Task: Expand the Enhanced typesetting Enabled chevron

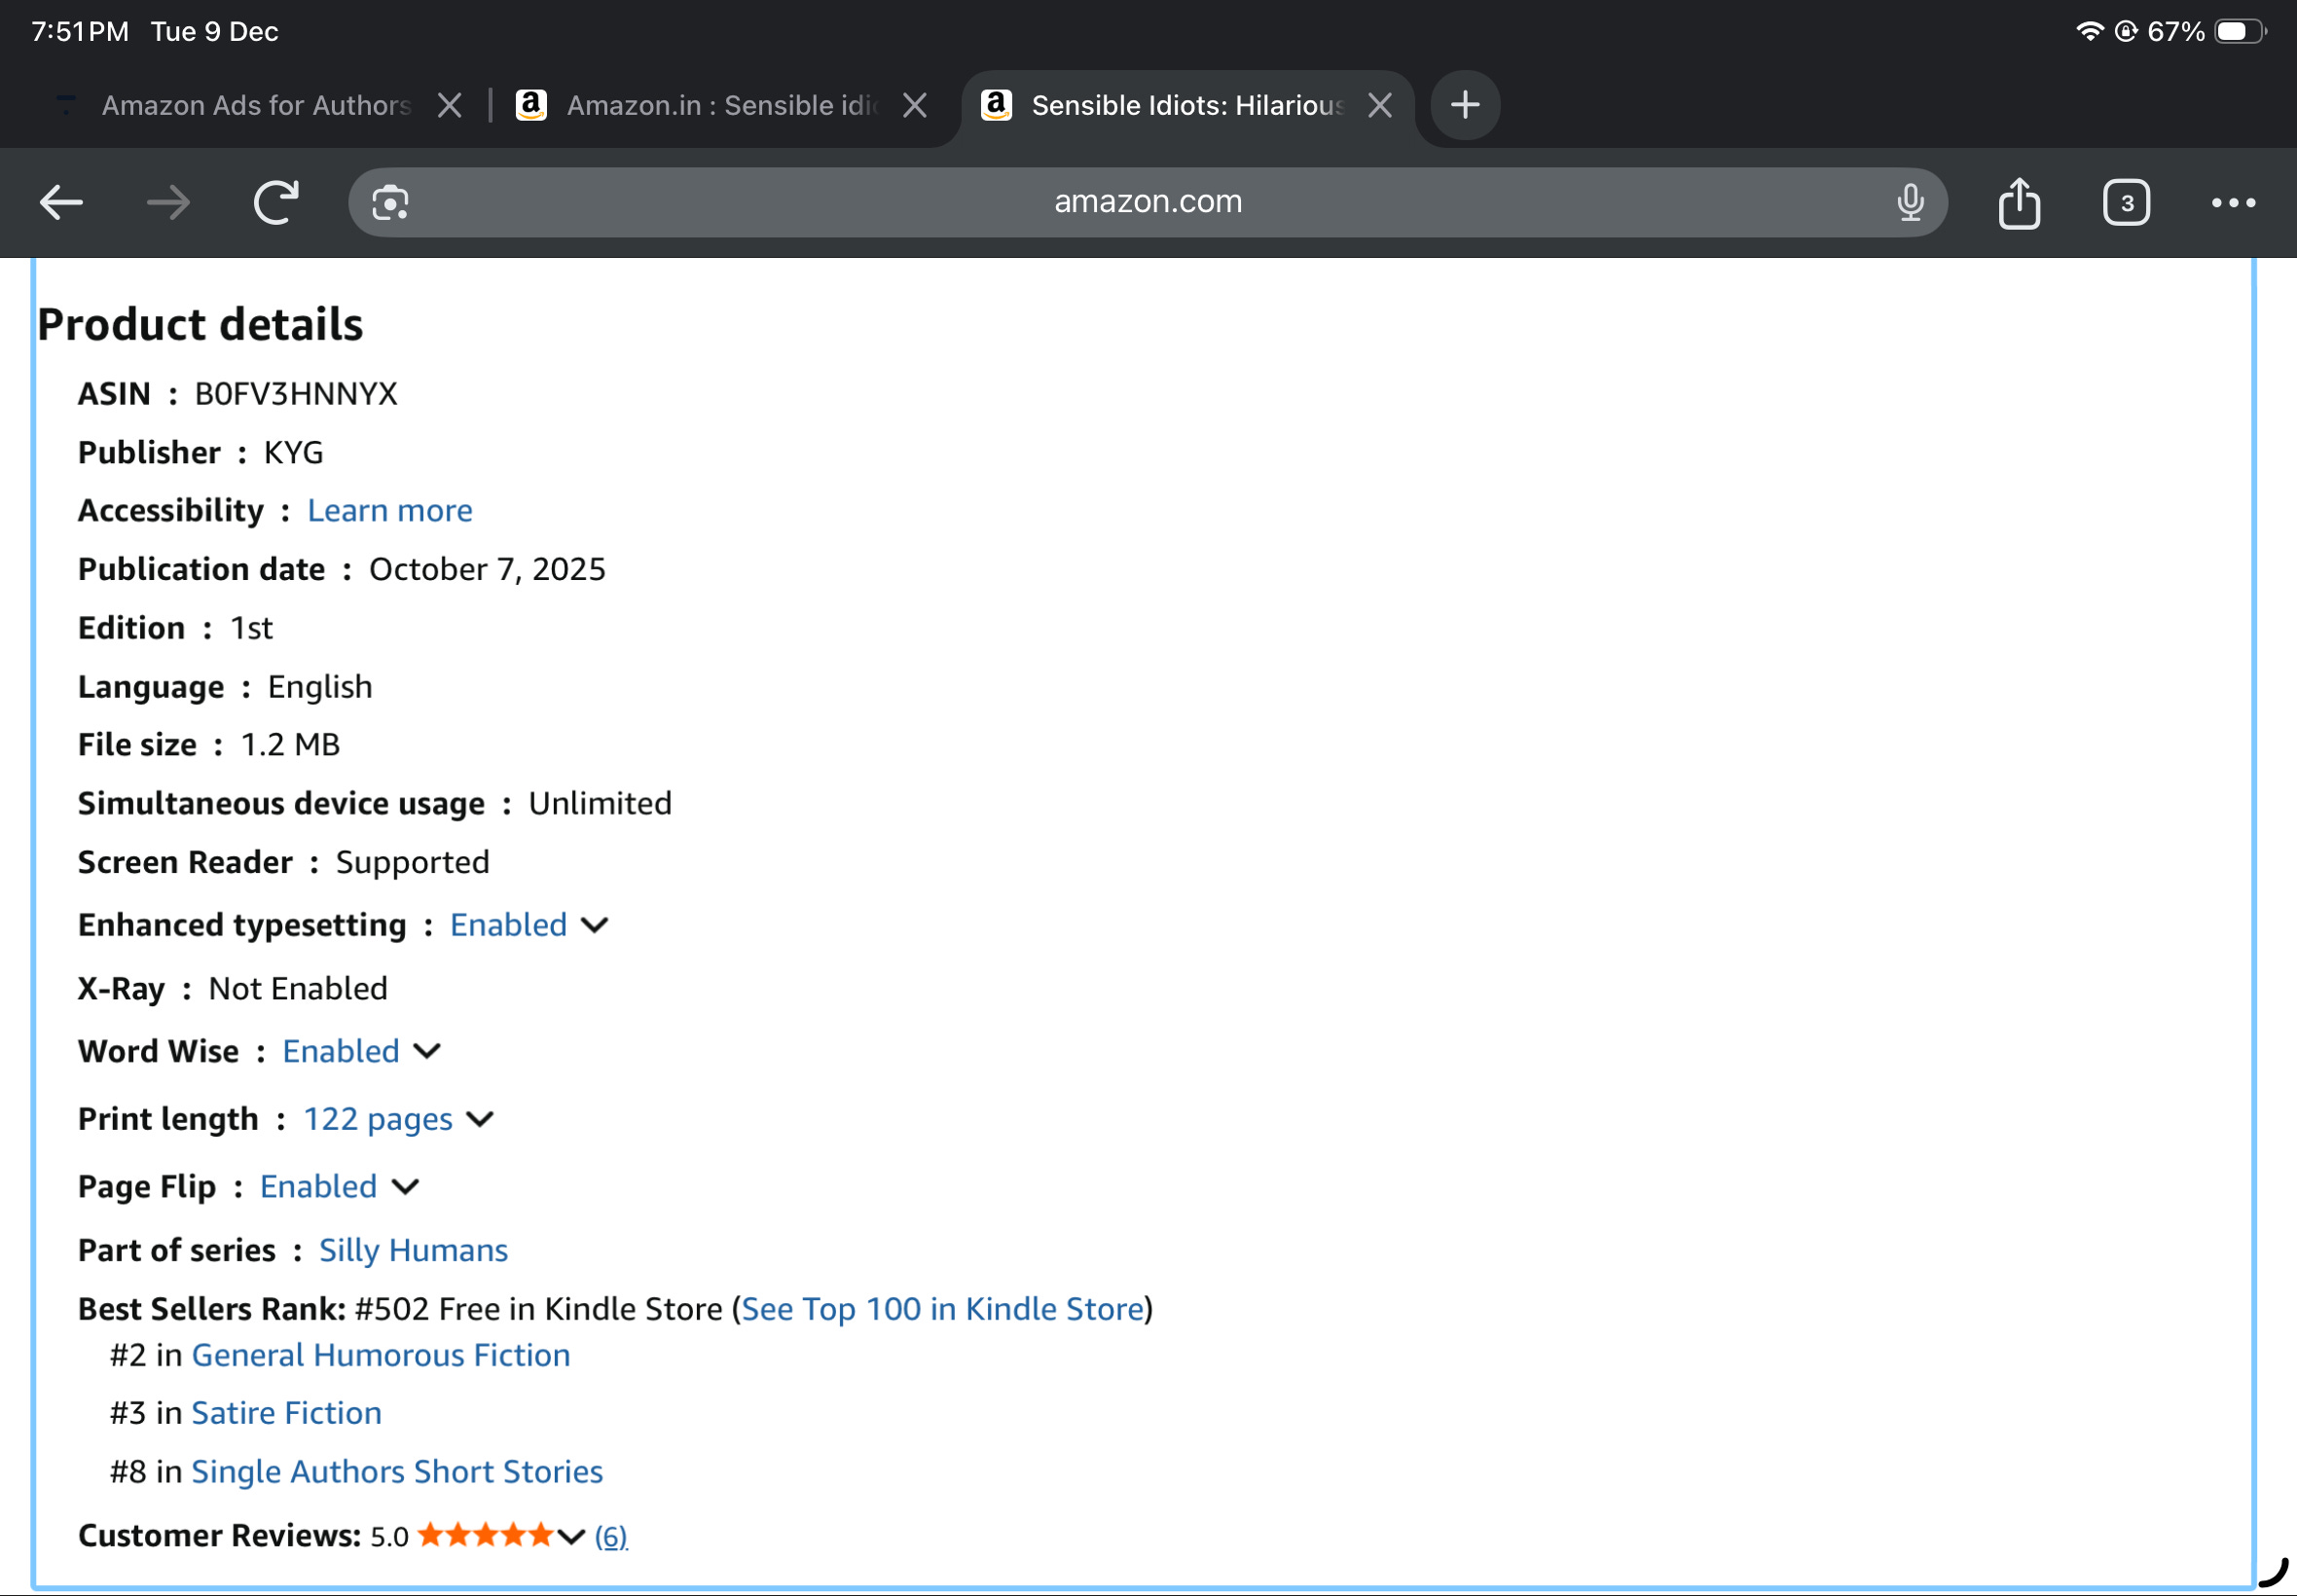Action: pyautogui.click(x=595, y=925)
